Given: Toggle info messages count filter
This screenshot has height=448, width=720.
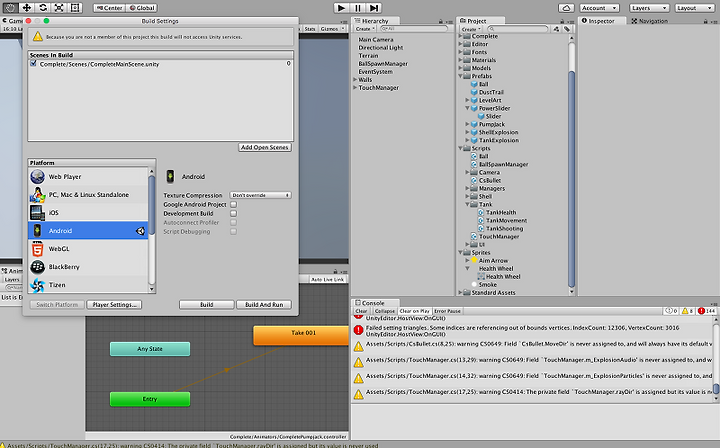Looking at the screenshot, I should tap(671, 311).
